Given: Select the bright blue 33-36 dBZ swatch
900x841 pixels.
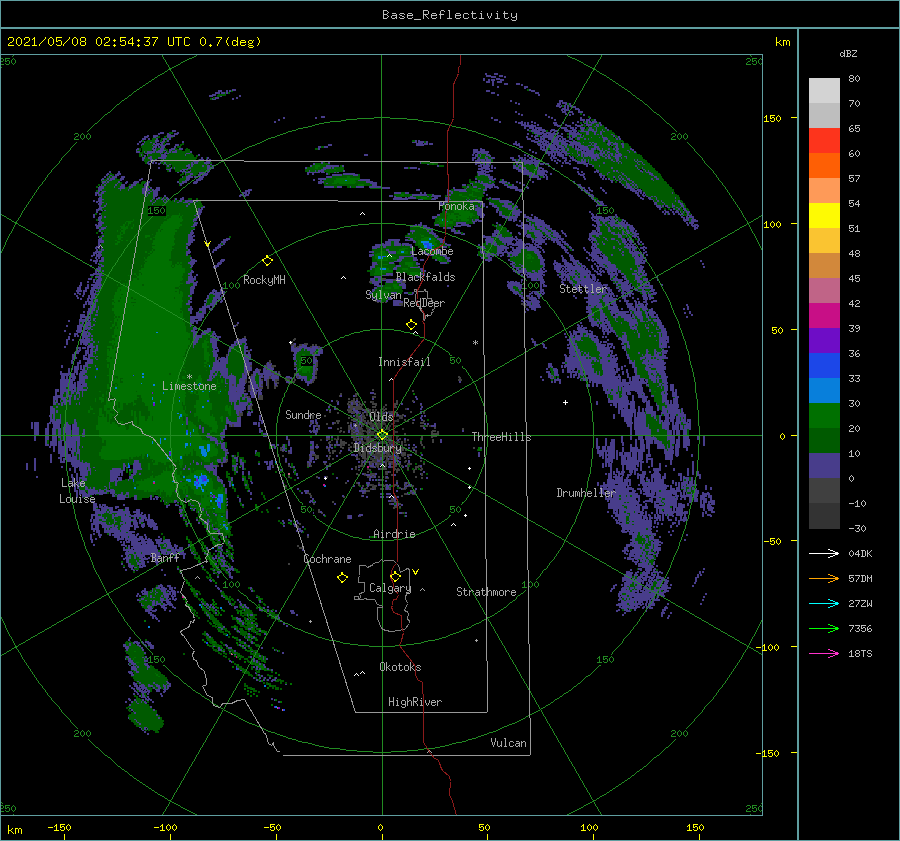Looking at the screenshot, I should click(x=824, y=366).
